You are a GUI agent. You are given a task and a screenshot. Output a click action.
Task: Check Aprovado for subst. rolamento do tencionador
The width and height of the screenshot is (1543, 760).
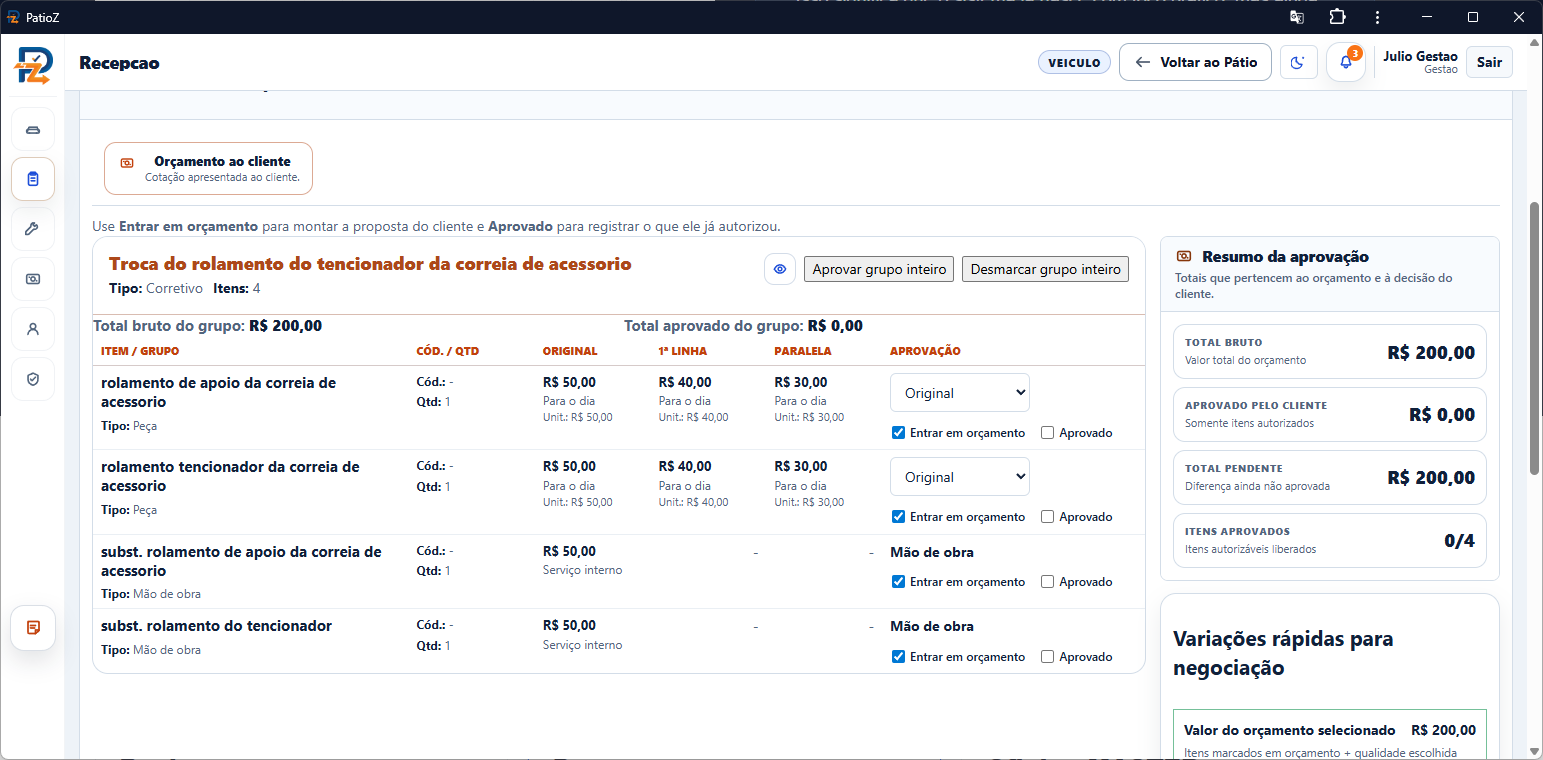click(x=1048, y=657)
